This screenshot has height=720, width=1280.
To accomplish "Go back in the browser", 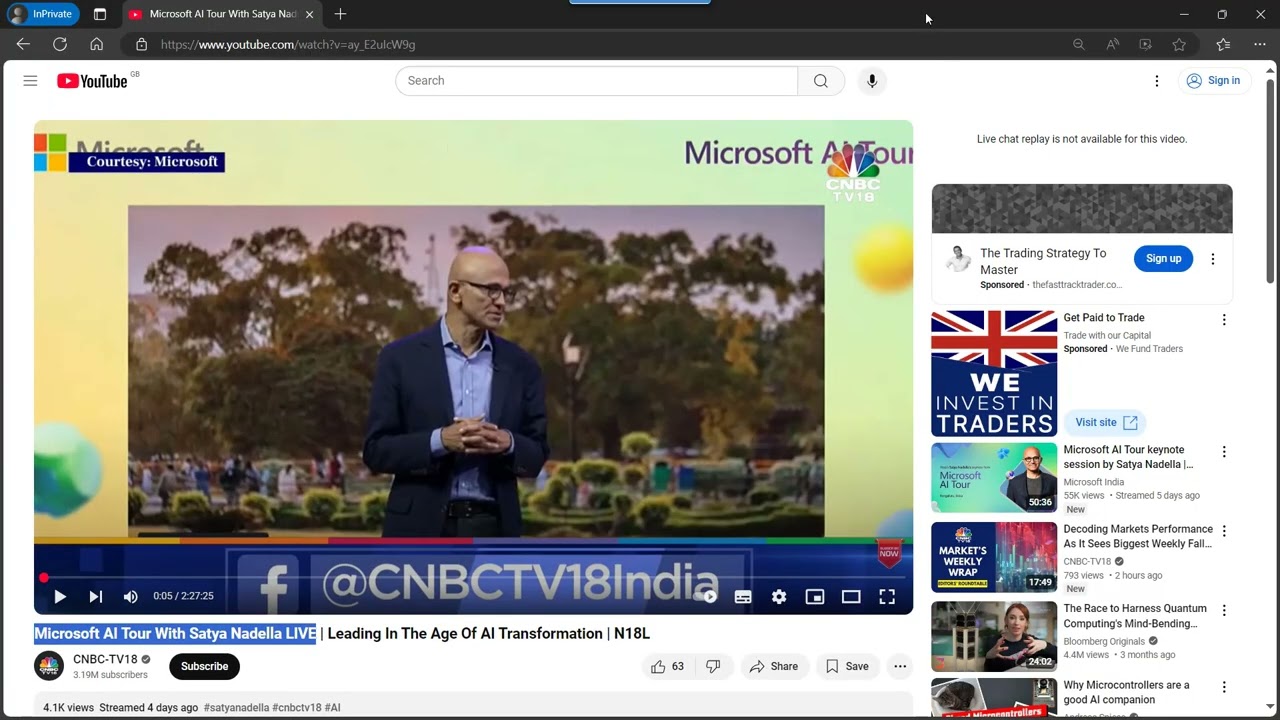I will pyautogui.click(x=23, y=44).
